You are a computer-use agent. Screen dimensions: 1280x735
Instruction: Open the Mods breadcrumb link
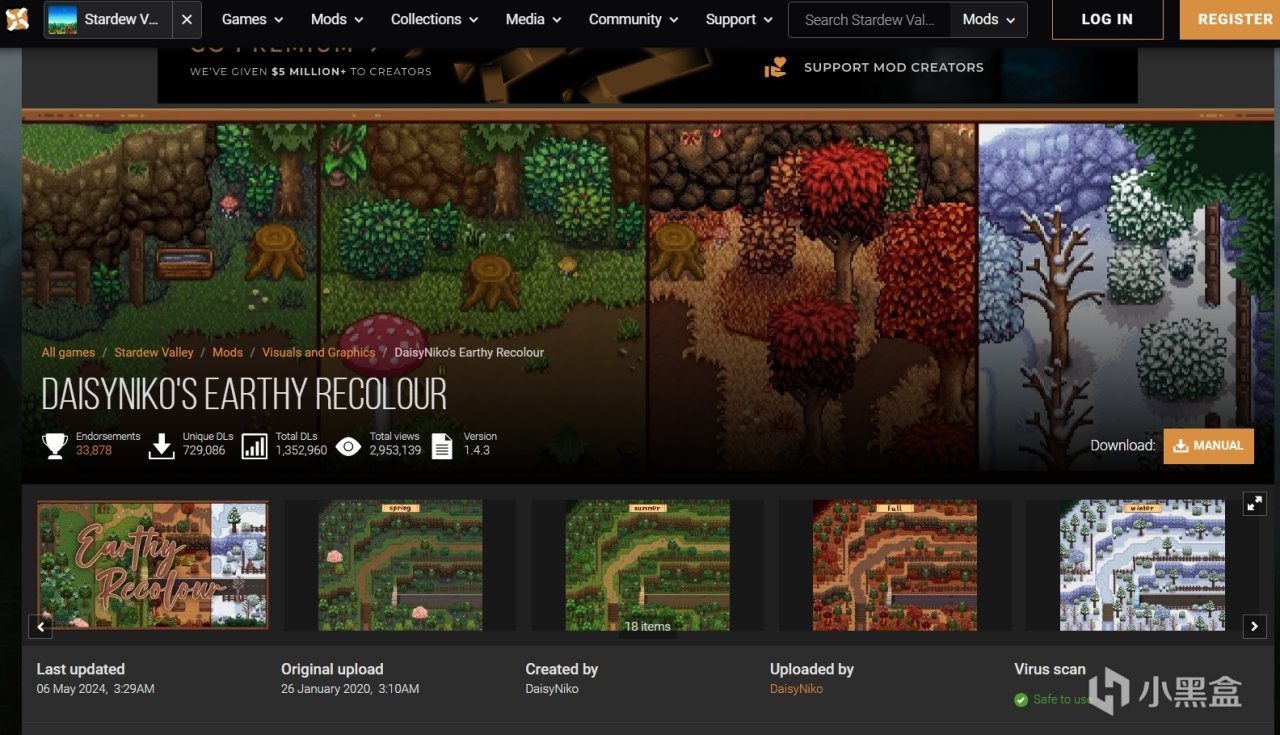[227, 352]
